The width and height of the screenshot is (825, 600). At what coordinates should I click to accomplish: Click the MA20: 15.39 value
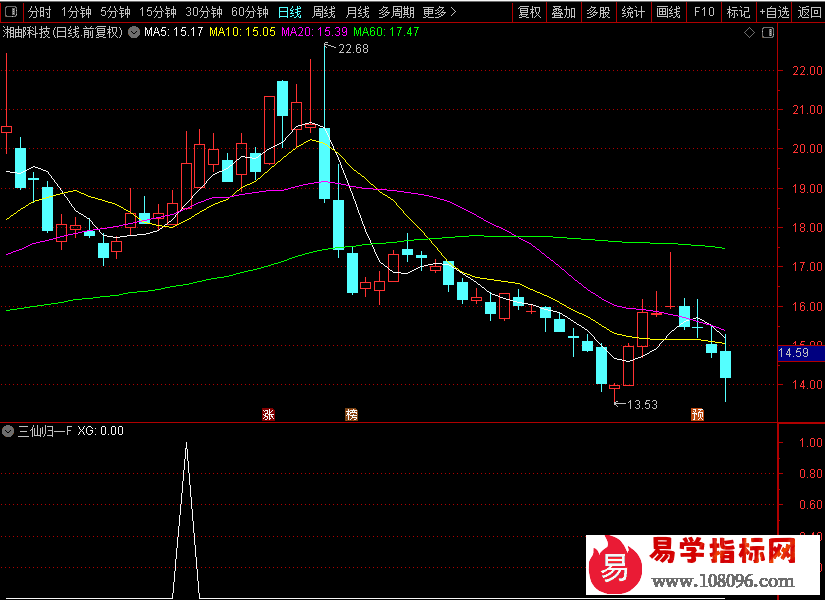click(314, 32)
